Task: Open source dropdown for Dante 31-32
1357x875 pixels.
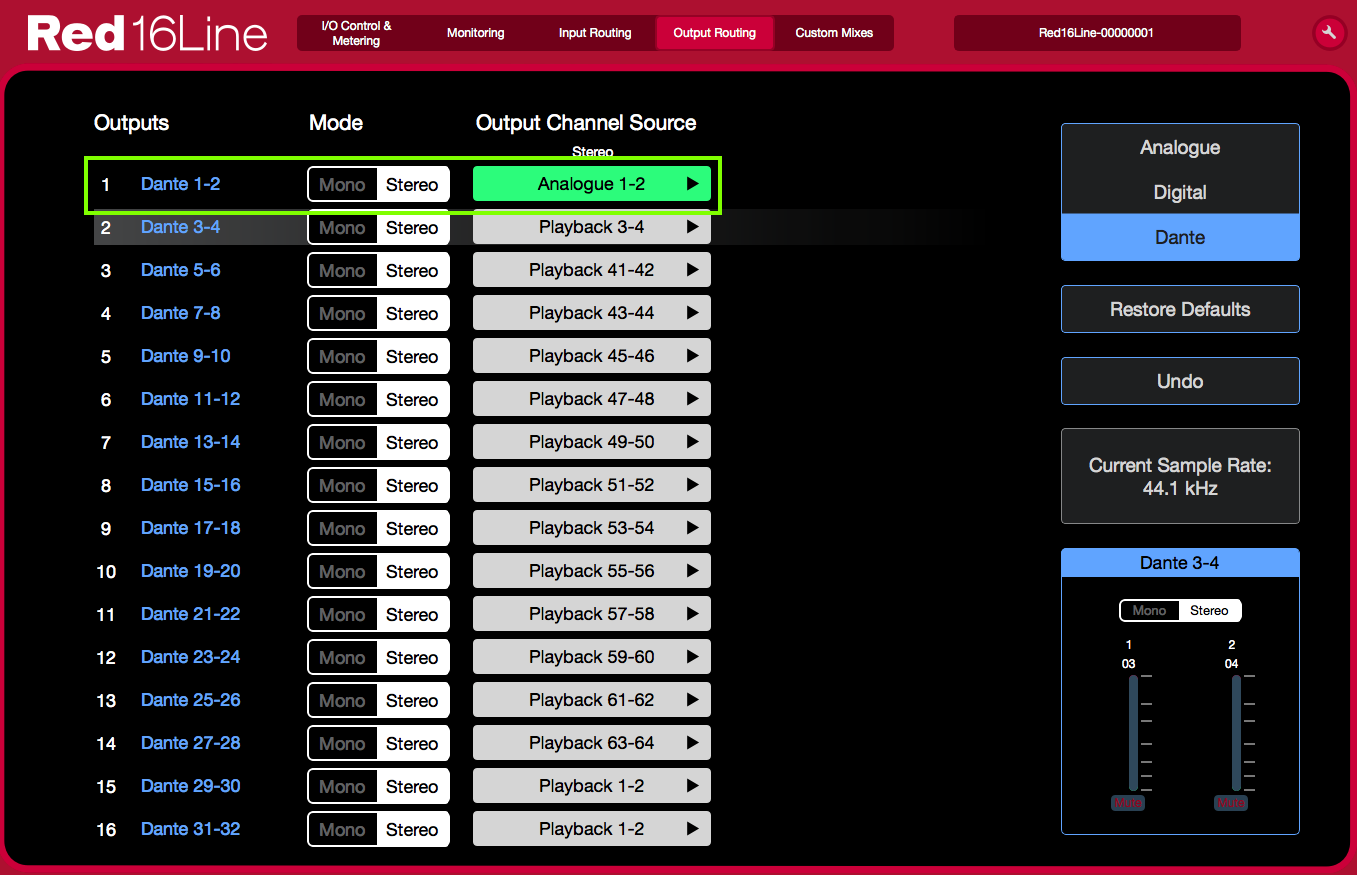Action: tap(592, 829)
